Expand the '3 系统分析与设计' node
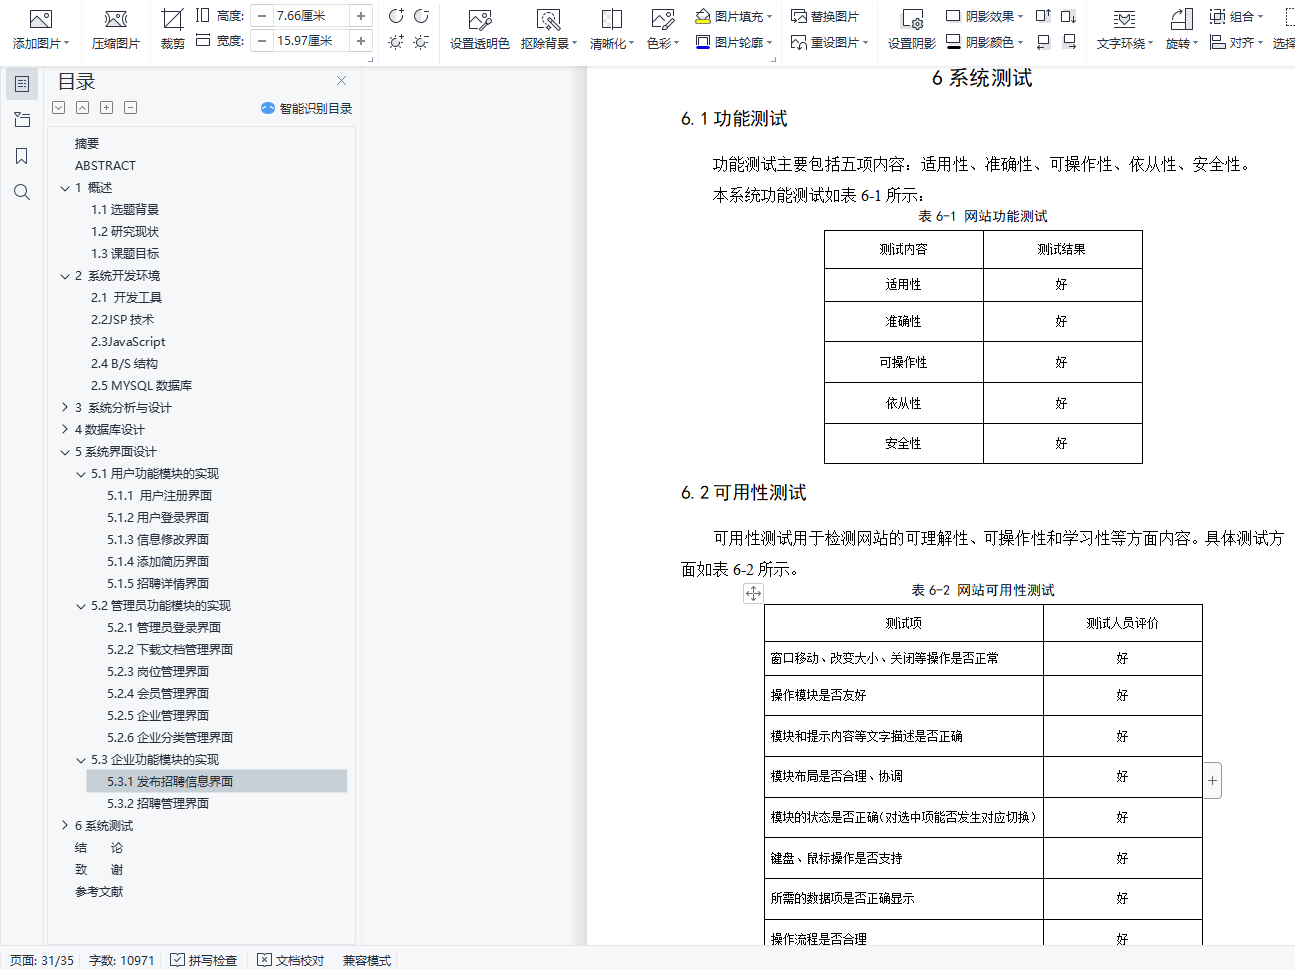Viewport: 1295px width, 969px height. coord(65,408)
